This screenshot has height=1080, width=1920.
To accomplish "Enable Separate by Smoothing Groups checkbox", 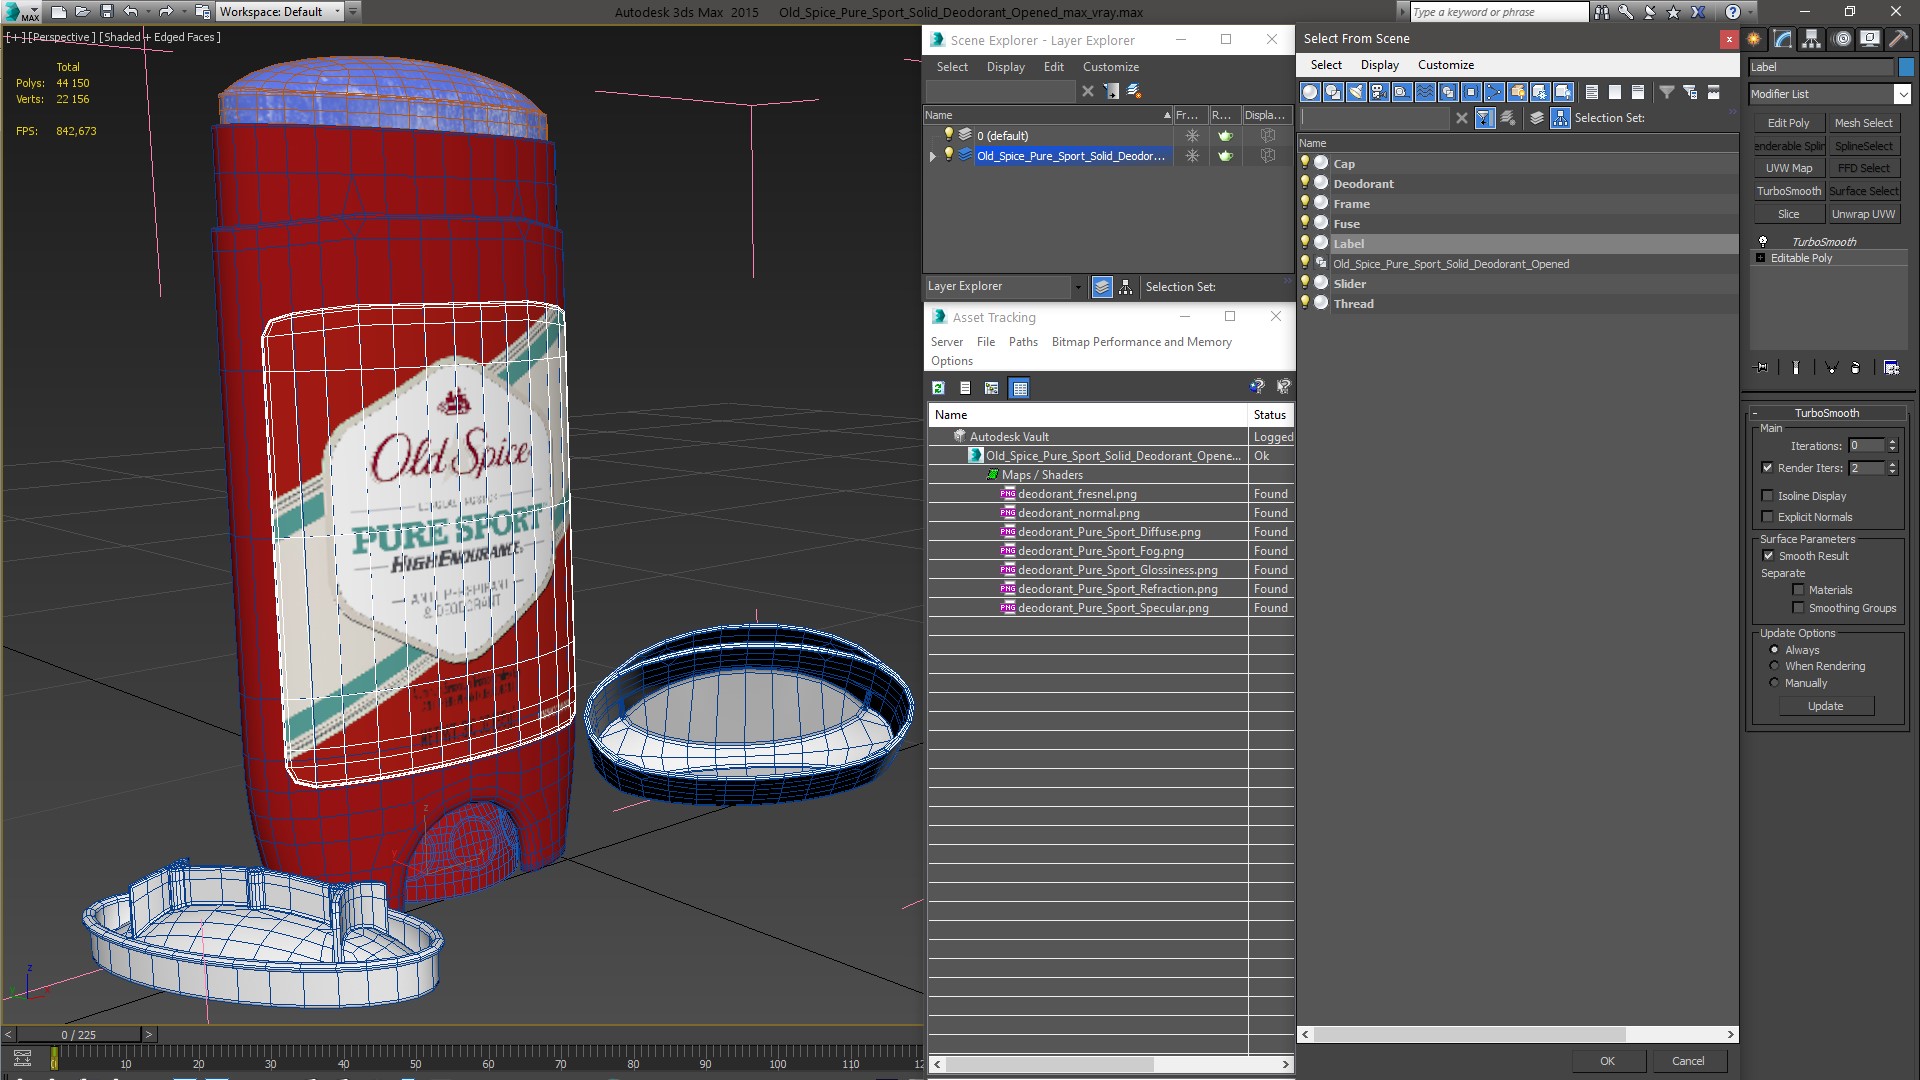I will pyautogui.click(x=1798, y=608).
